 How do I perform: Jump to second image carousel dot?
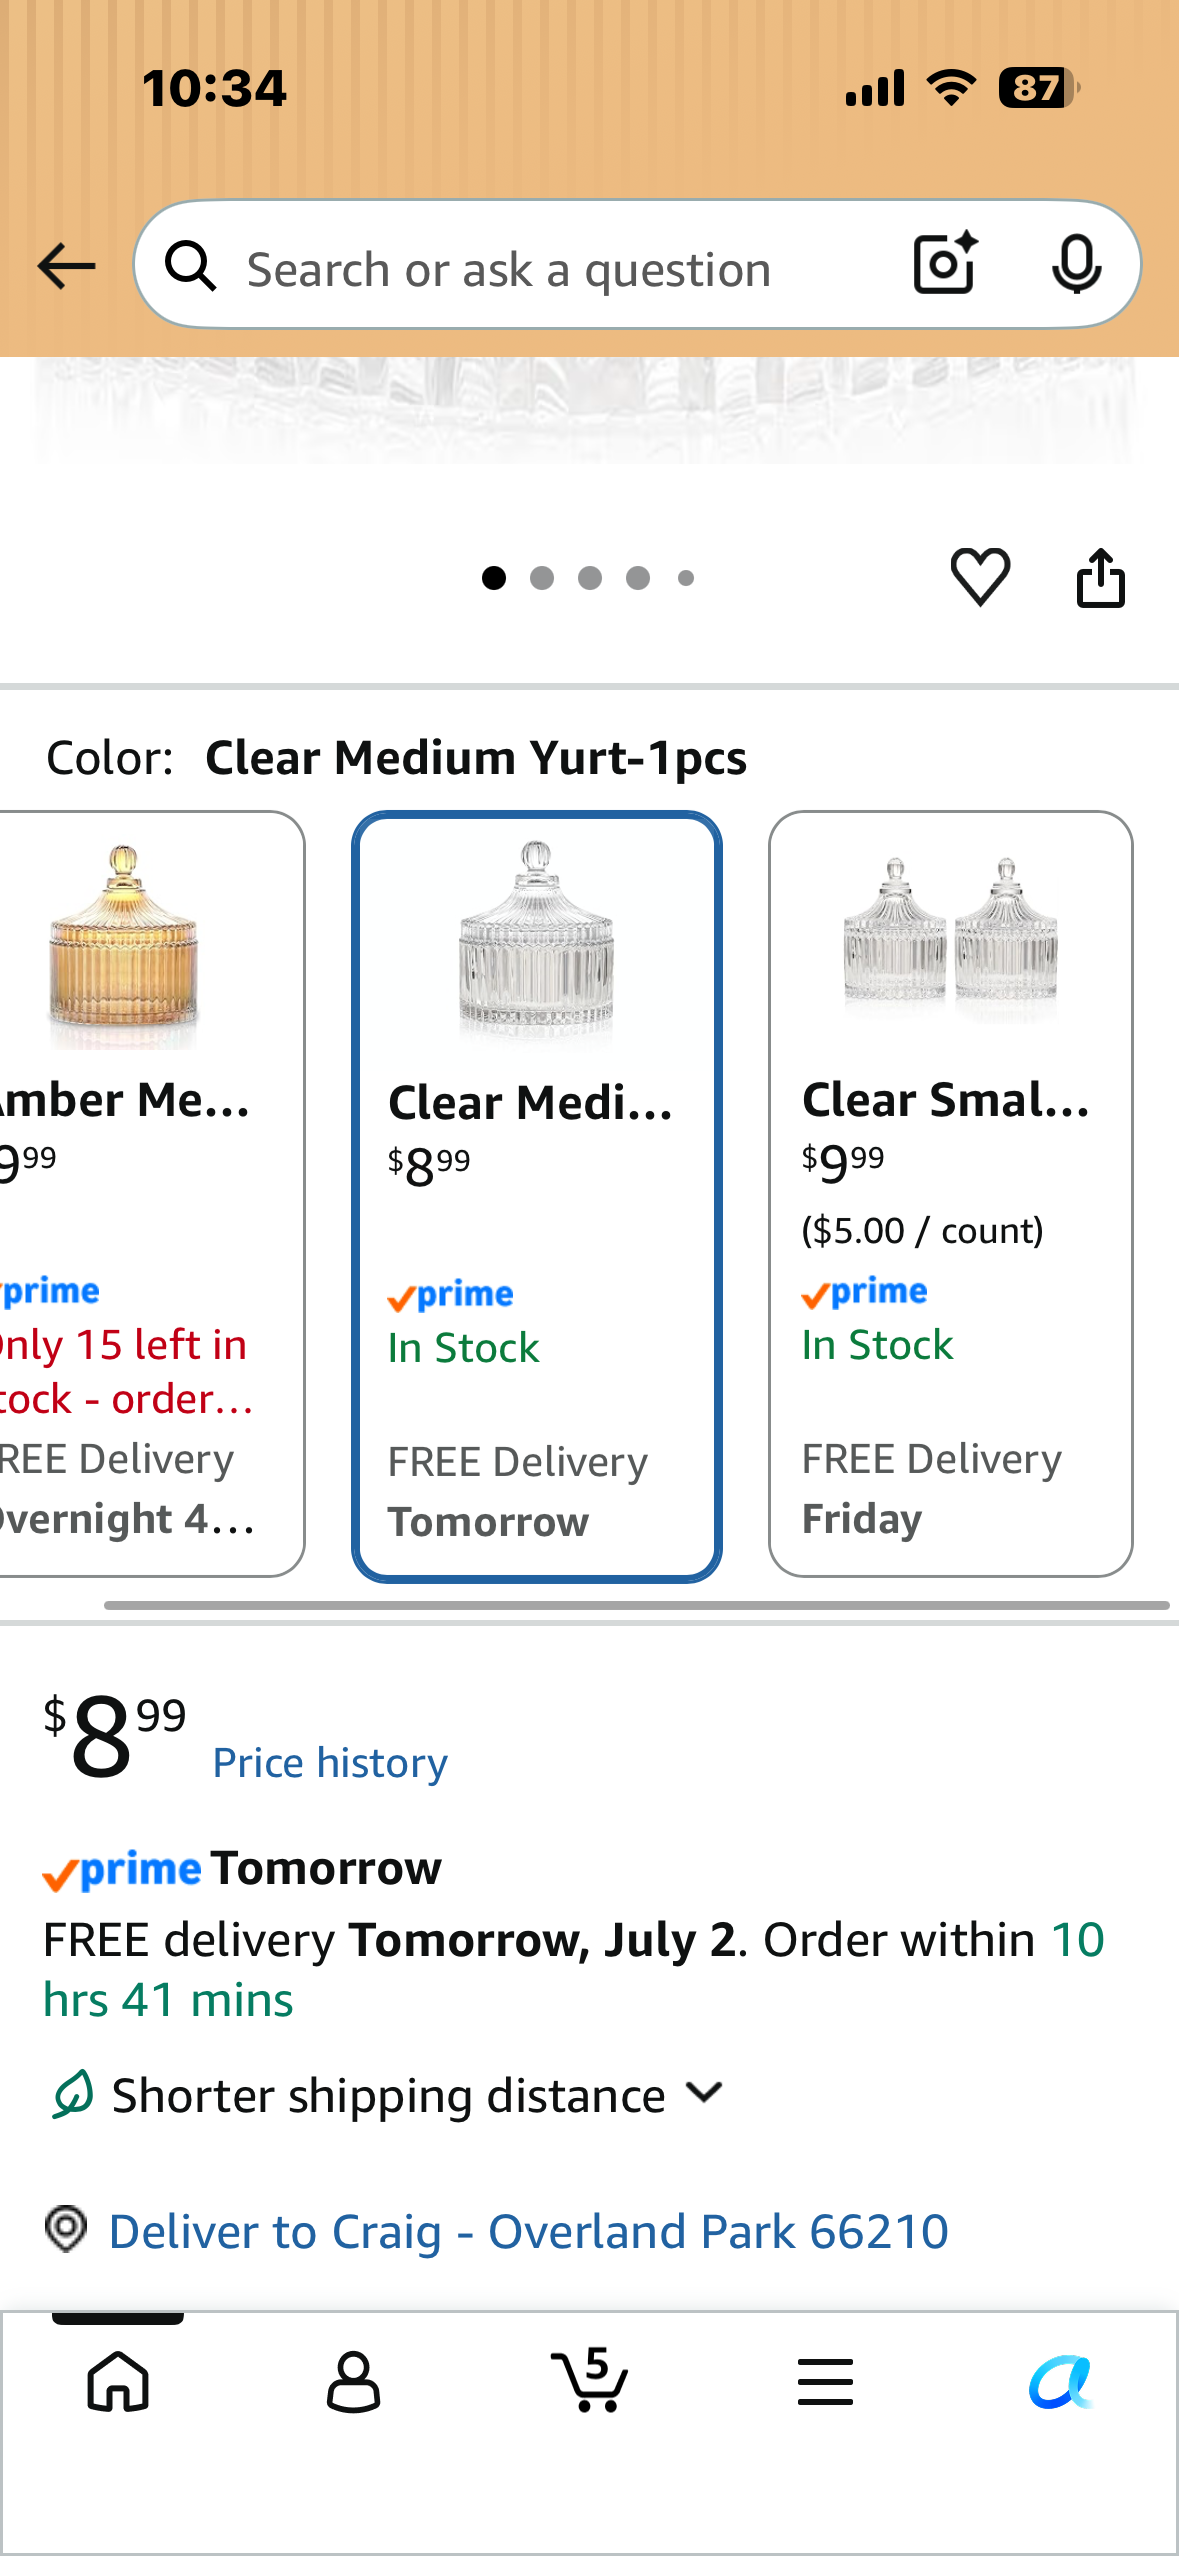(542, 578)
